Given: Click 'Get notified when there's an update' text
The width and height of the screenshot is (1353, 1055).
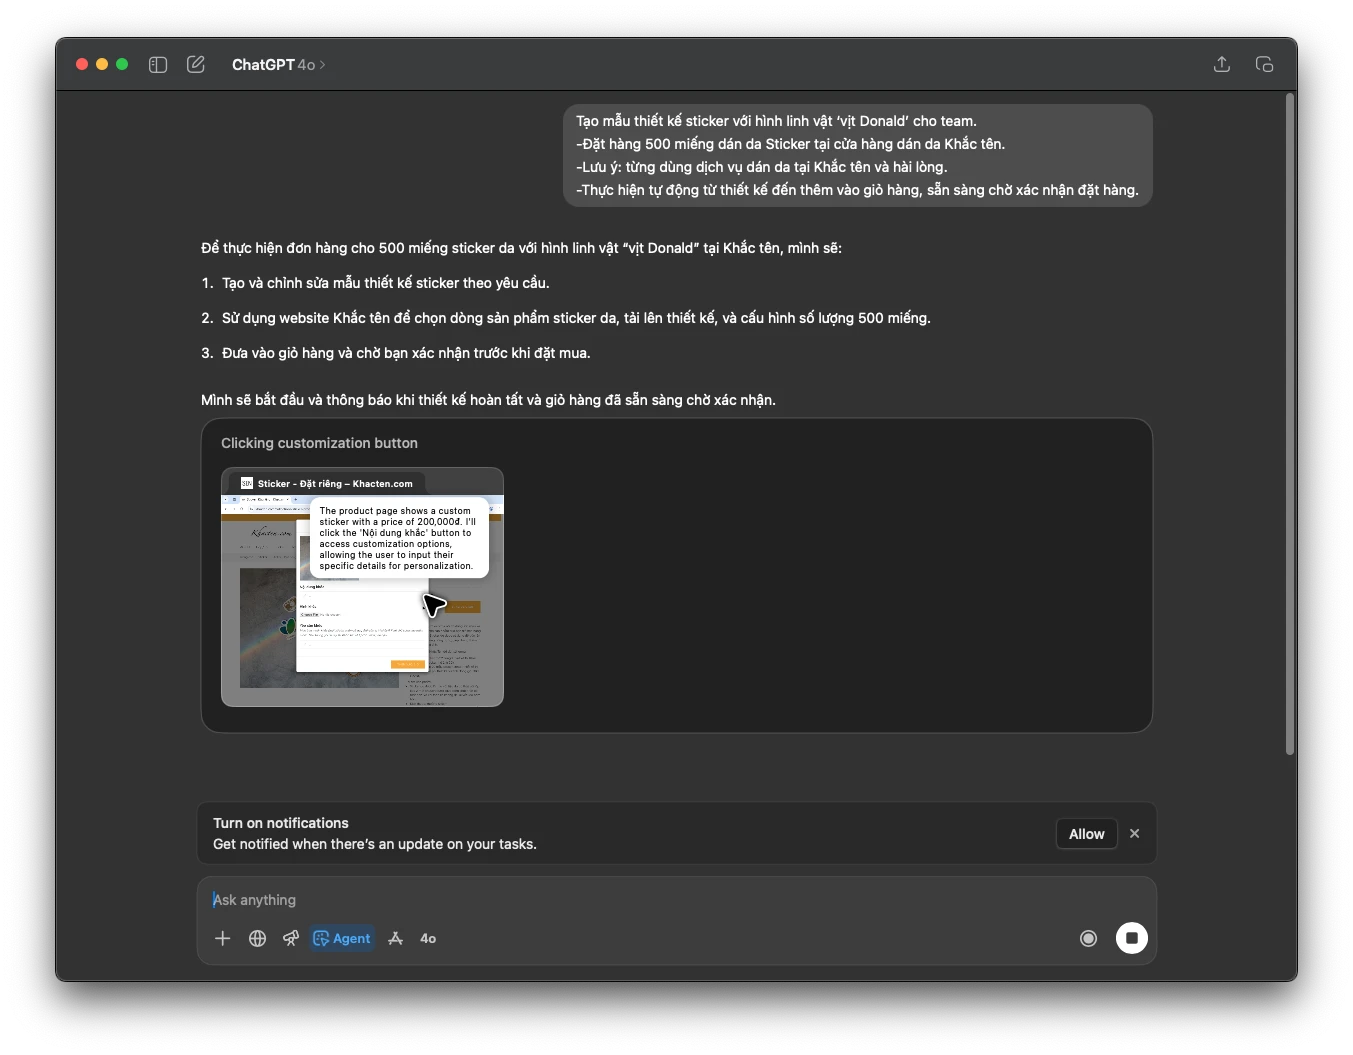Looking at the screenshot, I should [375, 844].
